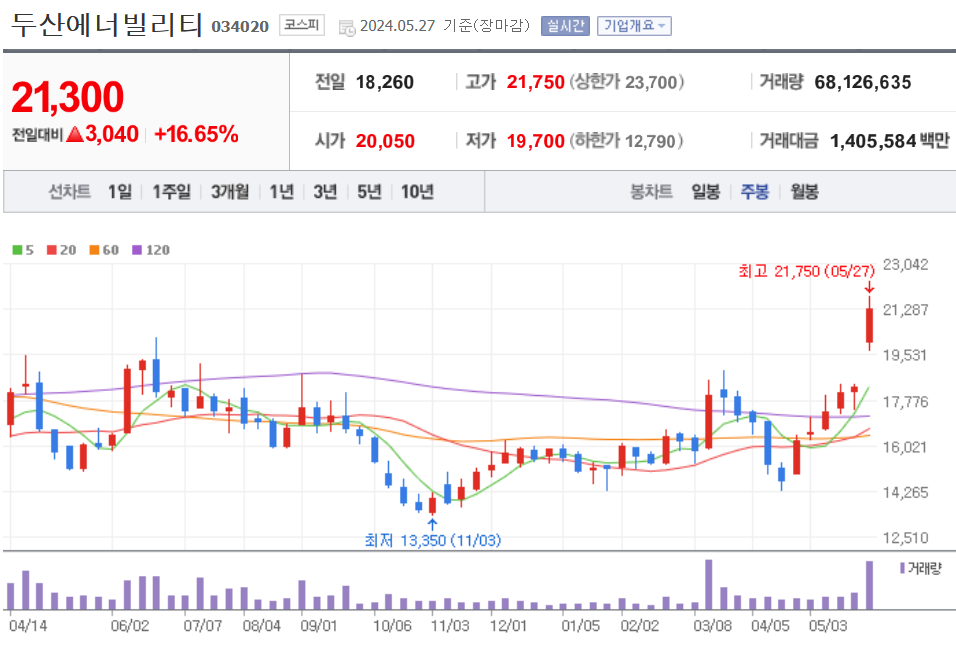Screen dimensions: 956x654
Task: Click the 거래량 value 68,126,635
Action: (863, 82)
